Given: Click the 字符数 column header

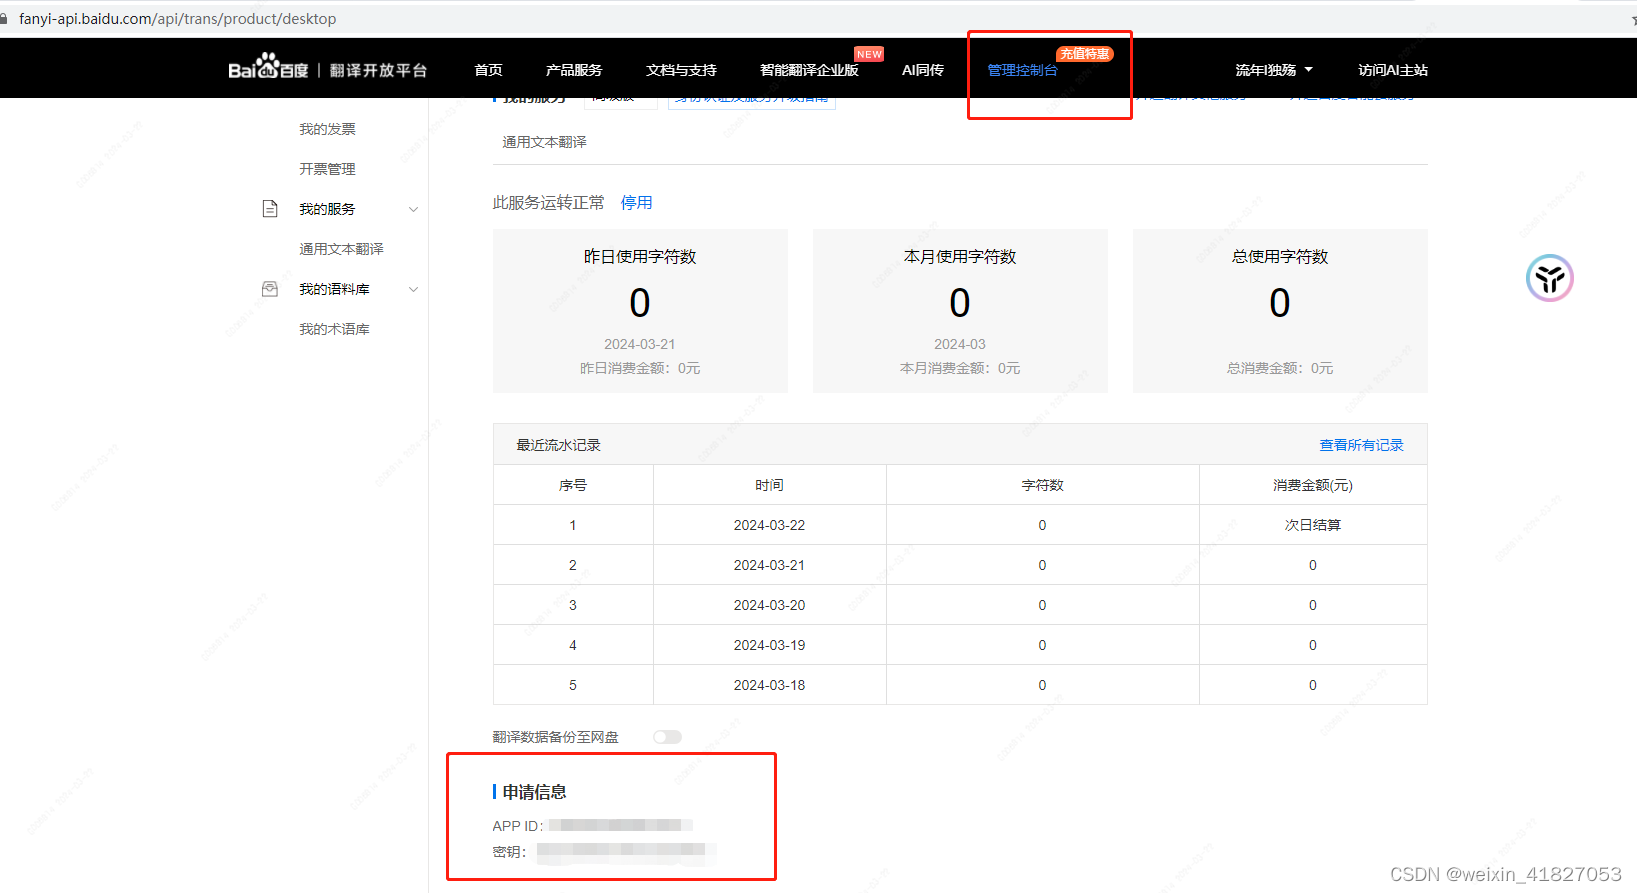Looking at the screenshot, I should [1042, 485].
